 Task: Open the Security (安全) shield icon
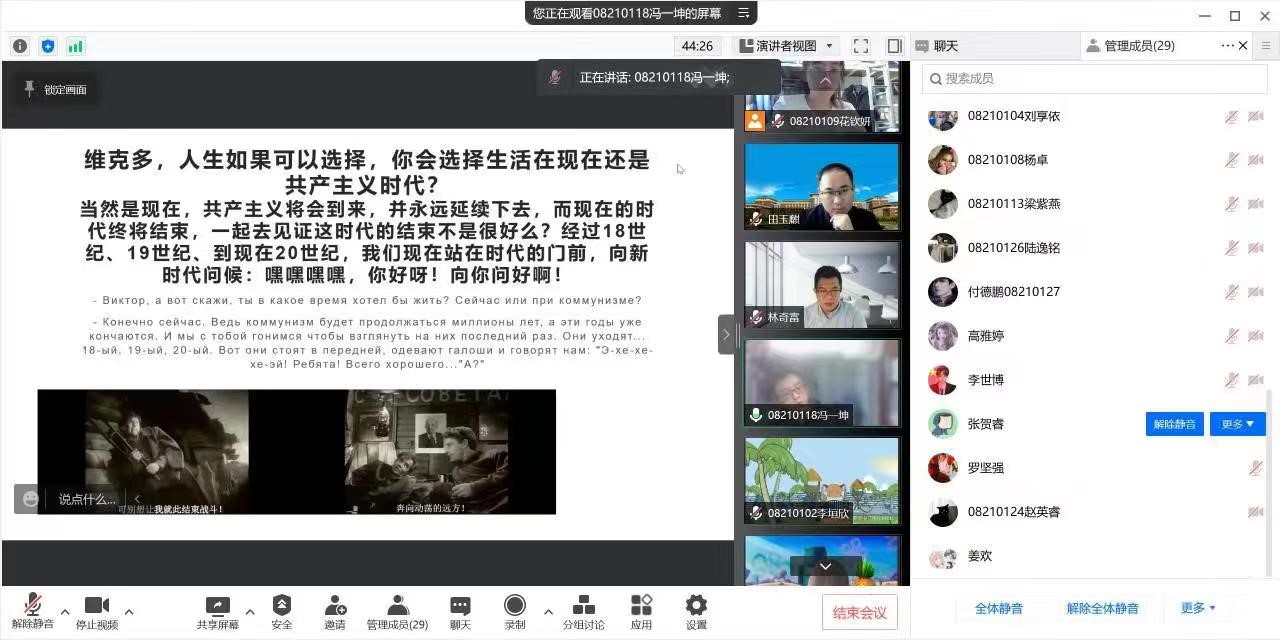pyautogui.click(x=282, y=606)
